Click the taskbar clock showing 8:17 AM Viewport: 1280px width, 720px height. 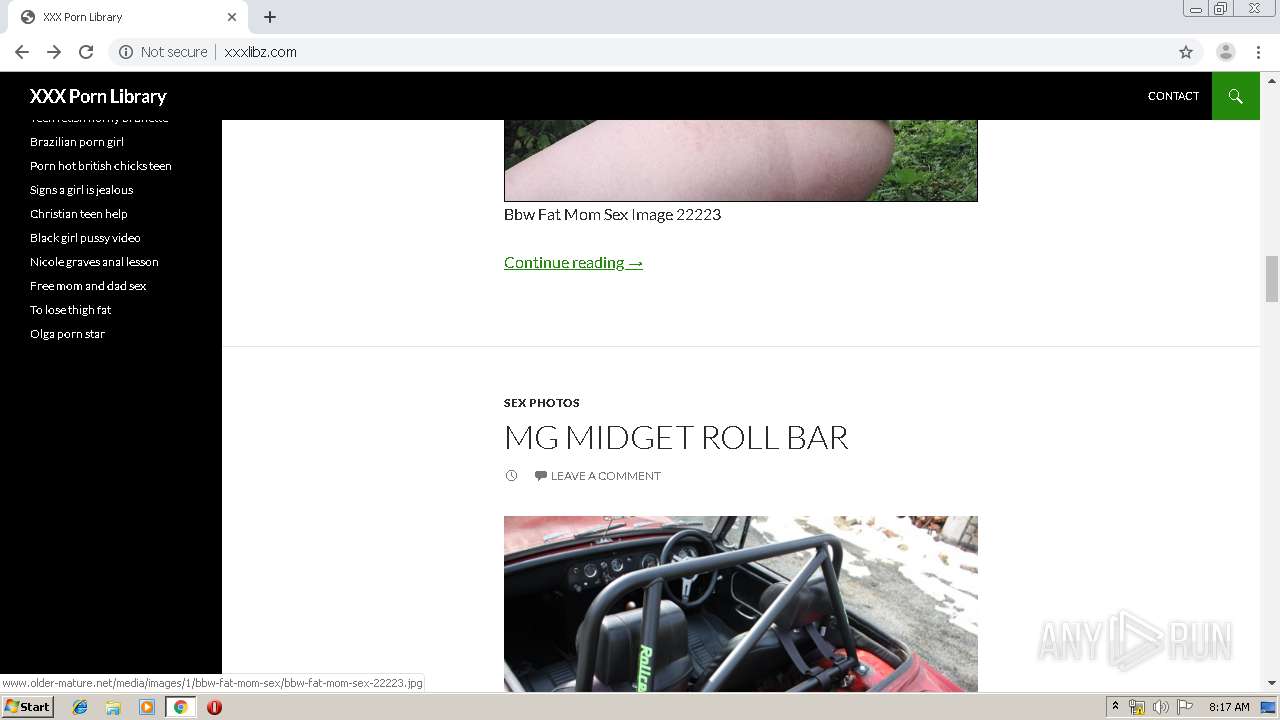[x=1229, y=707]
